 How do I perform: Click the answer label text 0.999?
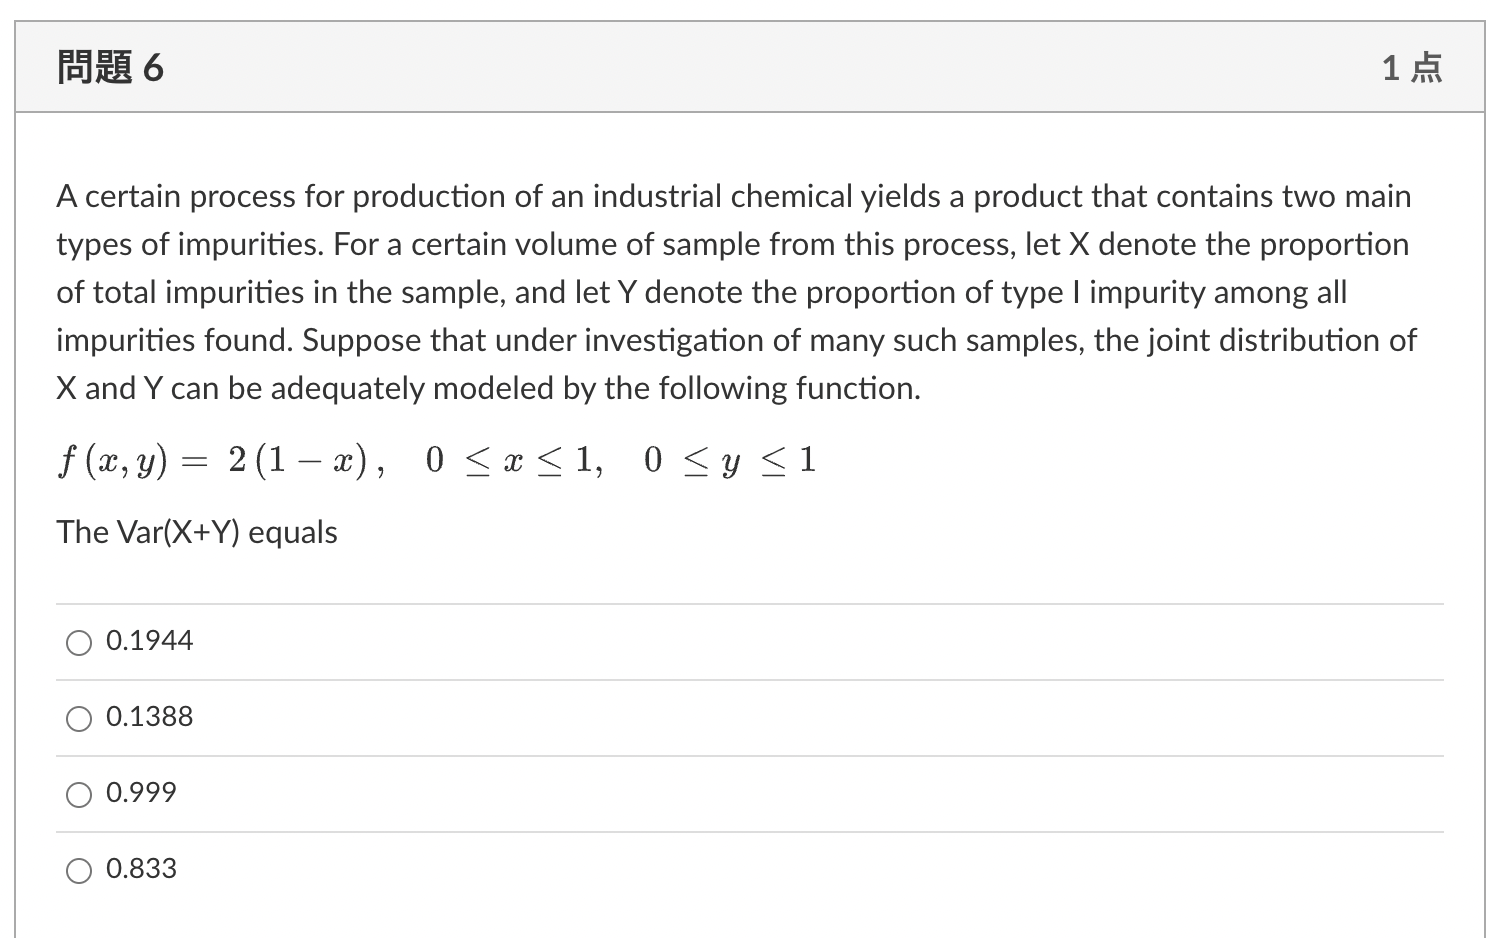point(141,793)
